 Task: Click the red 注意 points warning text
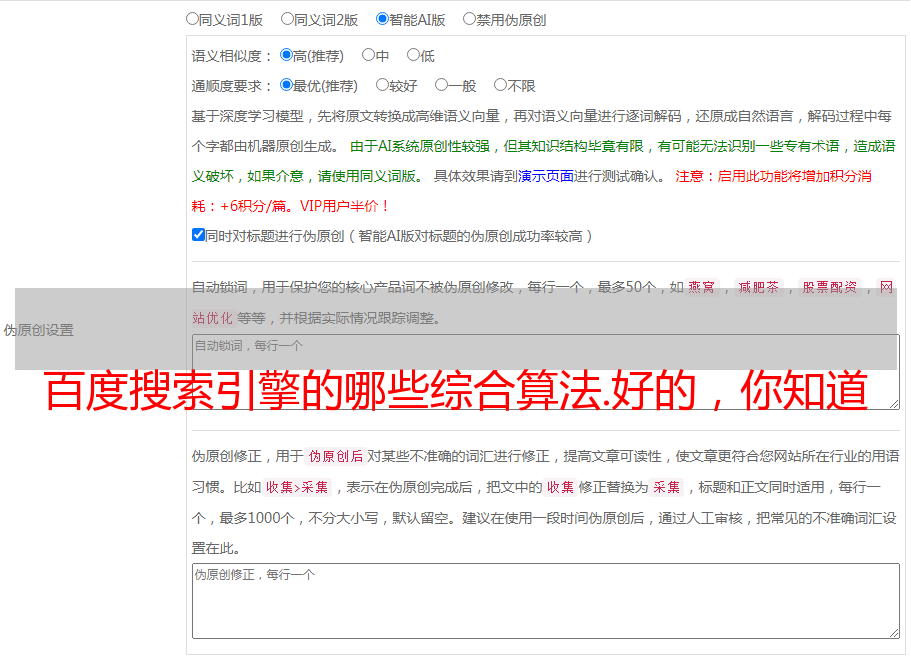pyautogui.click(x=531, y=191)
